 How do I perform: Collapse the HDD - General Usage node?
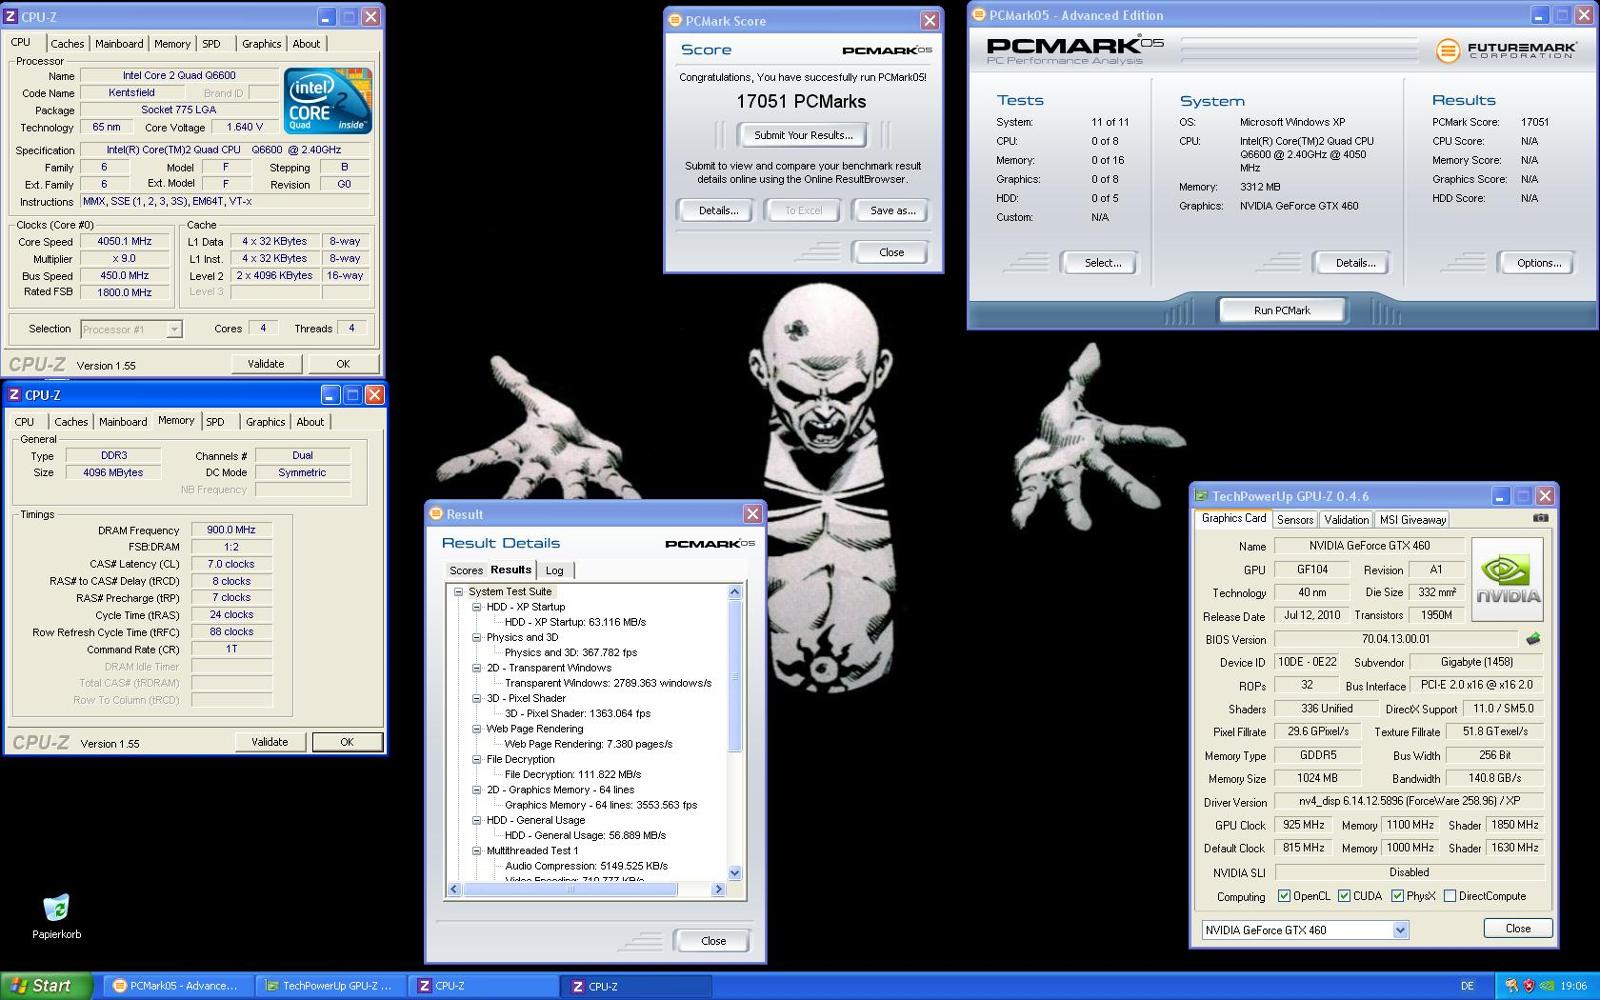477,820
